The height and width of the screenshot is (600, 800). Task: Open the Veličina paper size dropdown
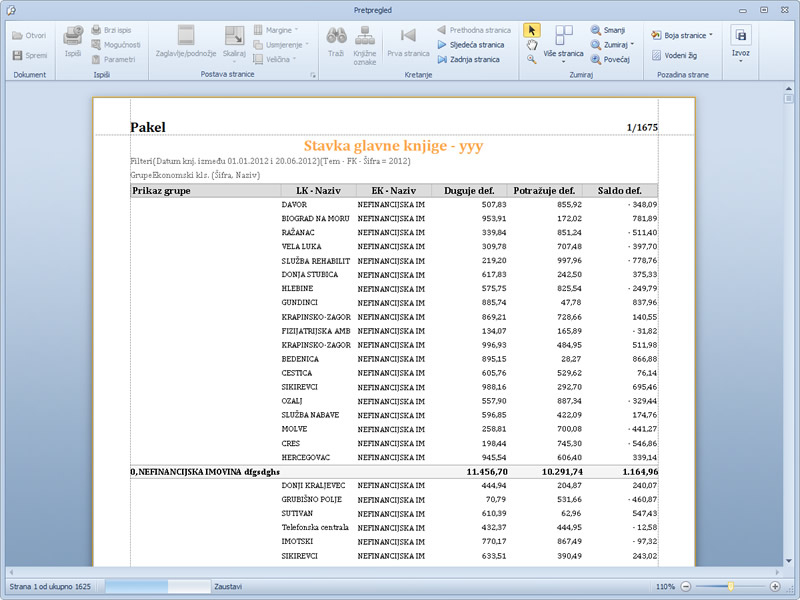tap(276, 59)
